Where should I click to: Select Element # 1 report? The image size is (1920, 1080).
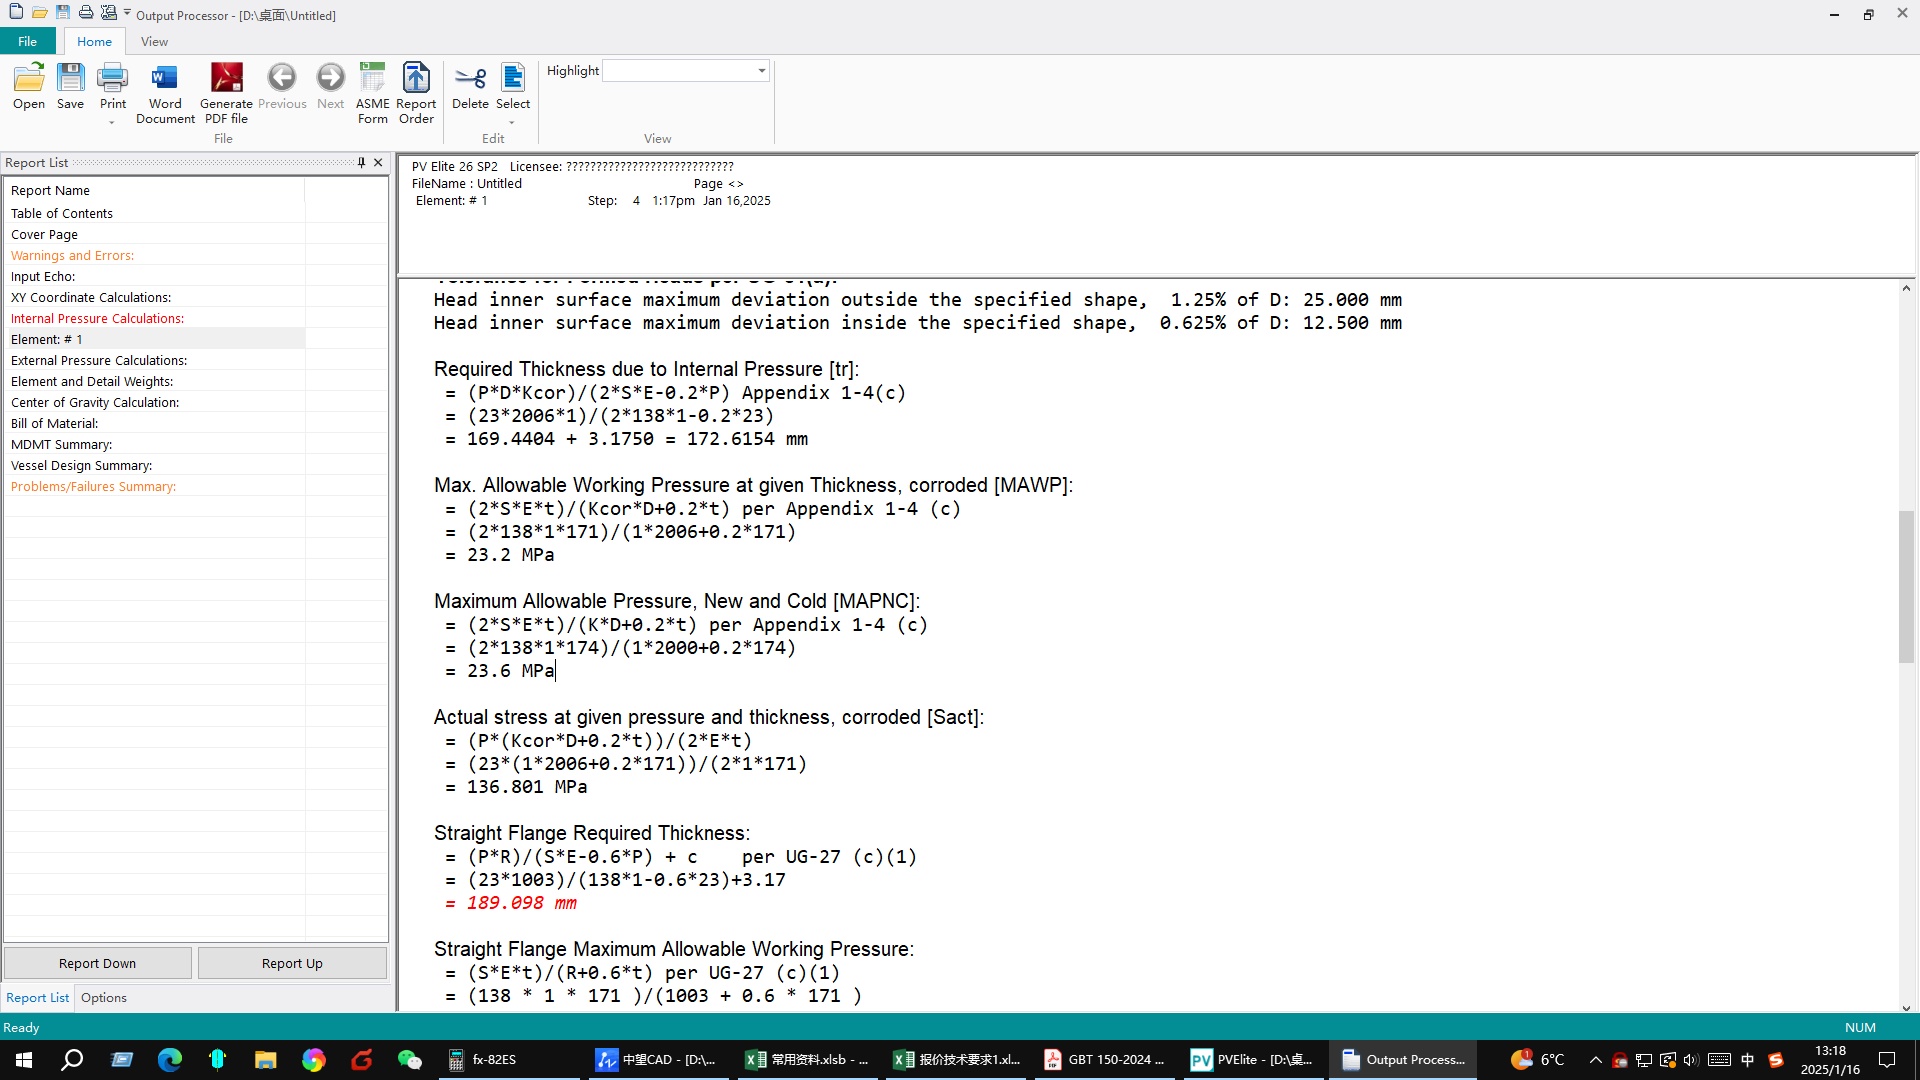(47, 340)
